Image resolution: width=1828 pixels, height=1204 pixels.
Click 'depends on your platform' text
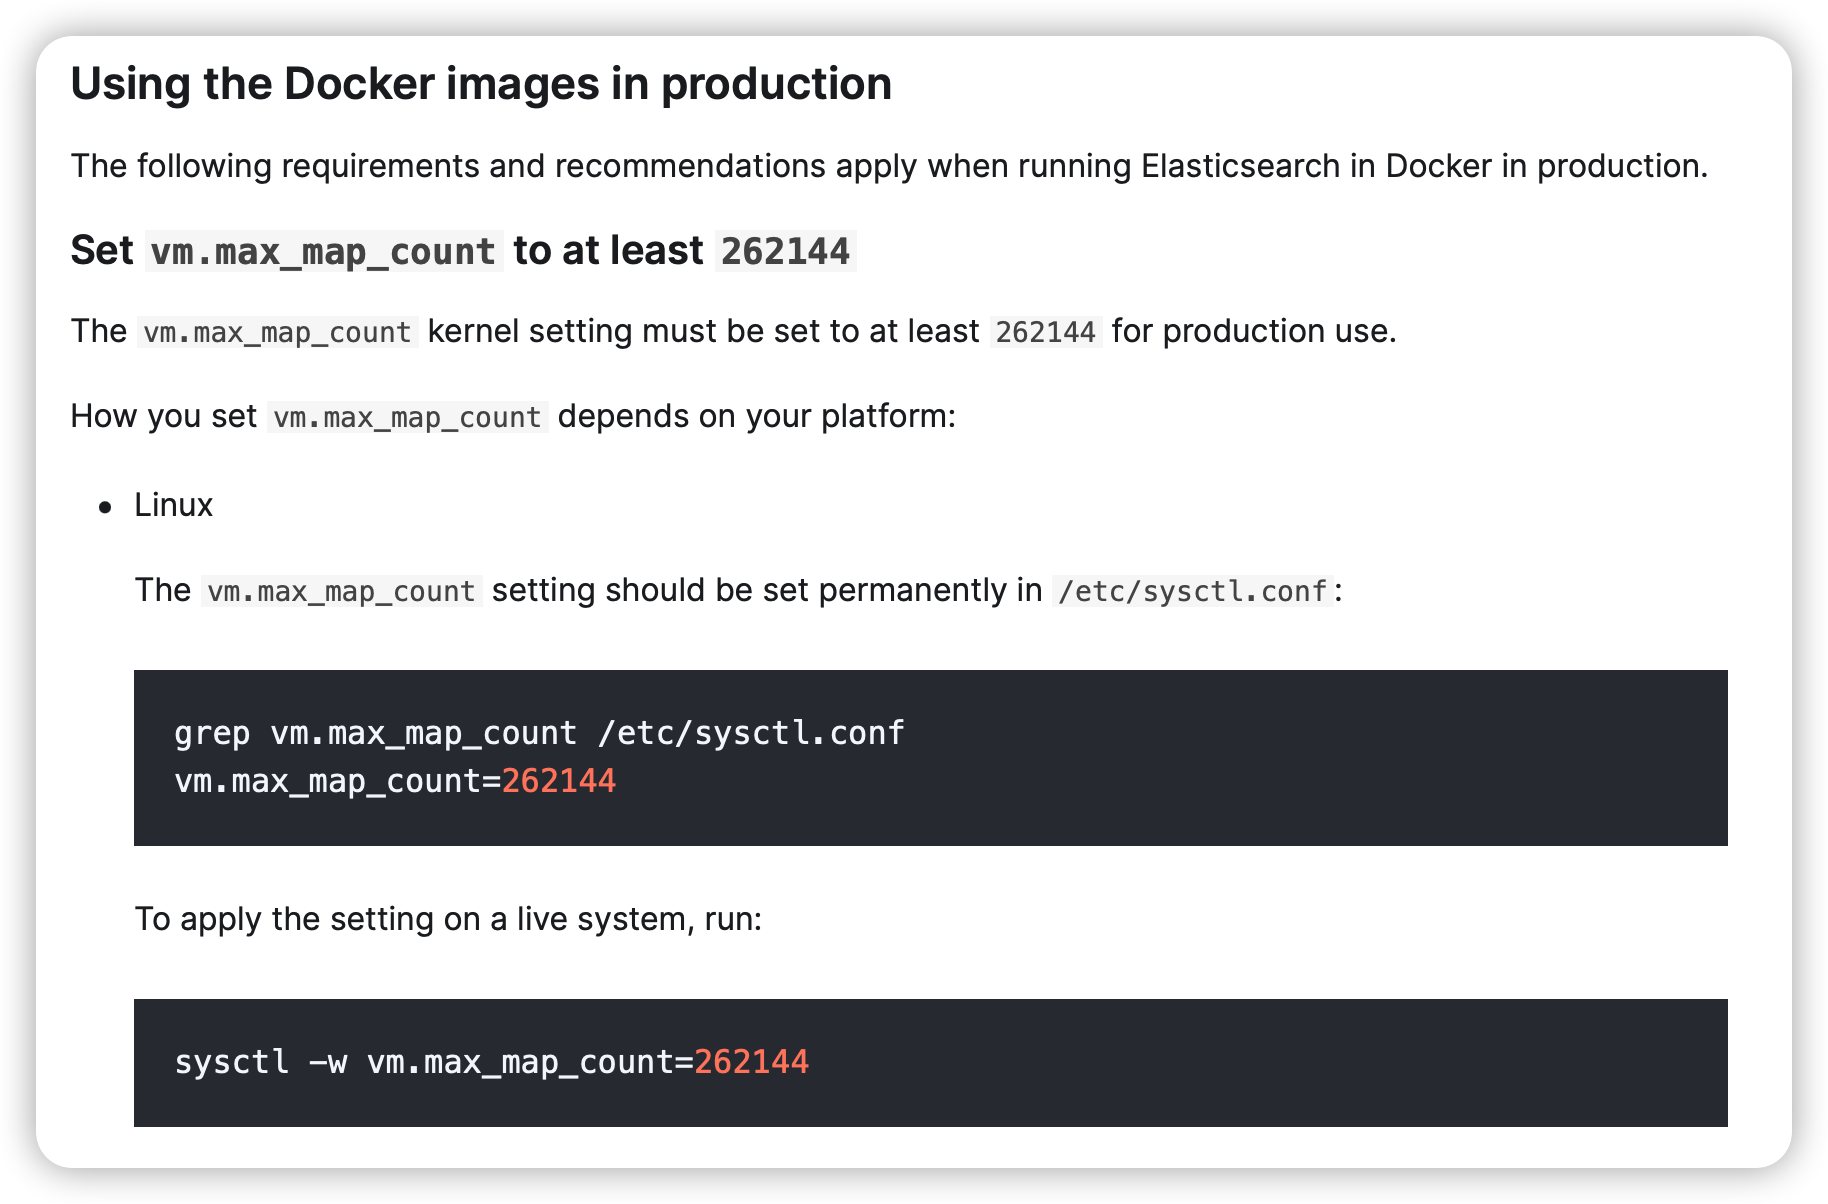(756, 416)
